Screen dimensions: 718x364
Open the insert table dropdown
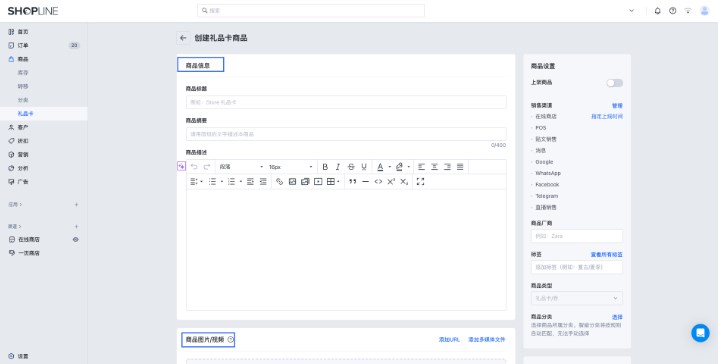(333, 182)
